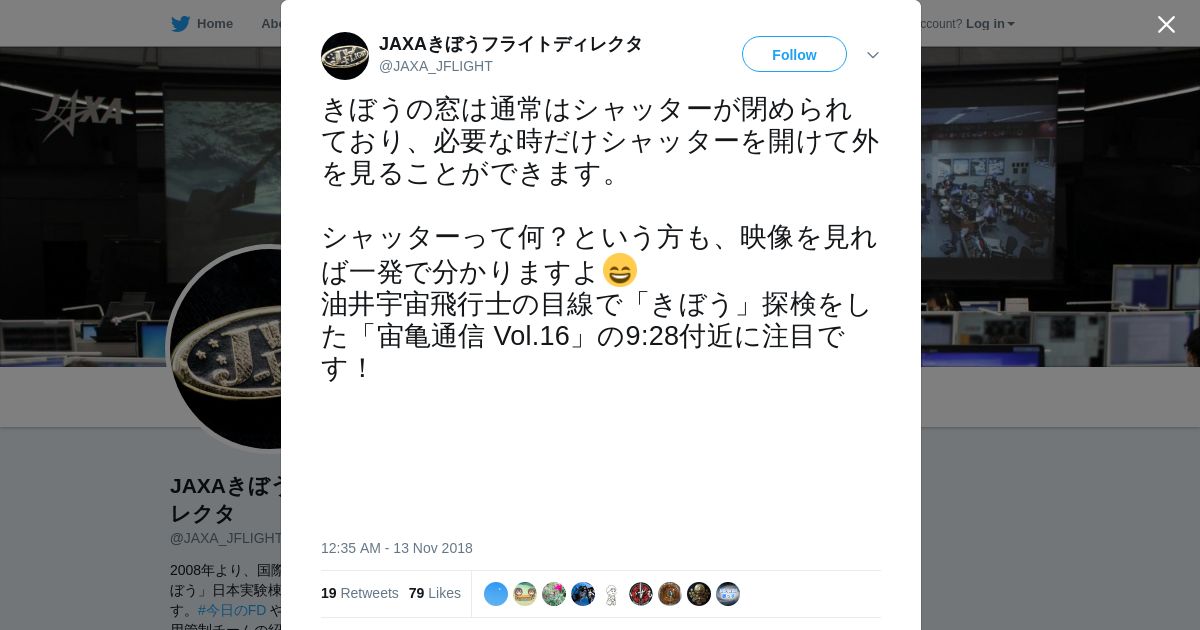Open the second liker avatar with the green face
The width and height of the screenshot is (1200, 630).
click(x=525, y=594)
